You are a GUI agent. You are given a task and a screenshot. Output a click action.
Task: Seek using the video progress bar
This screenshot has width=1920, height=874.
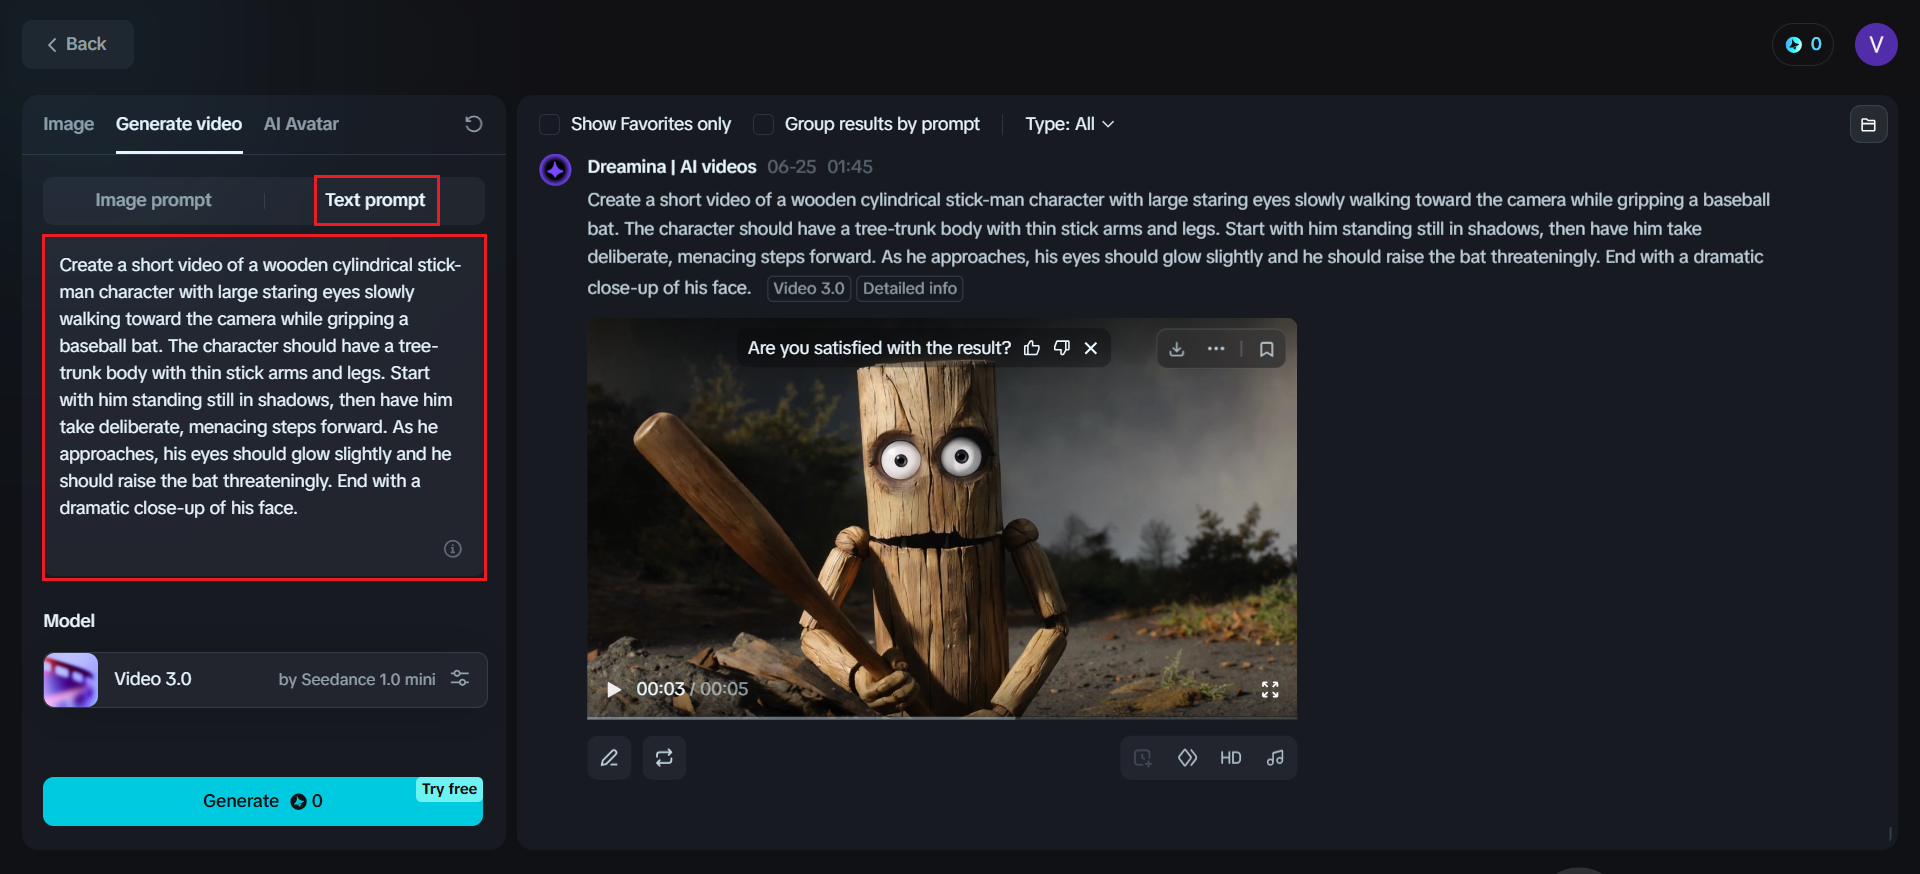pyautogui.click(x=942, y=717)
